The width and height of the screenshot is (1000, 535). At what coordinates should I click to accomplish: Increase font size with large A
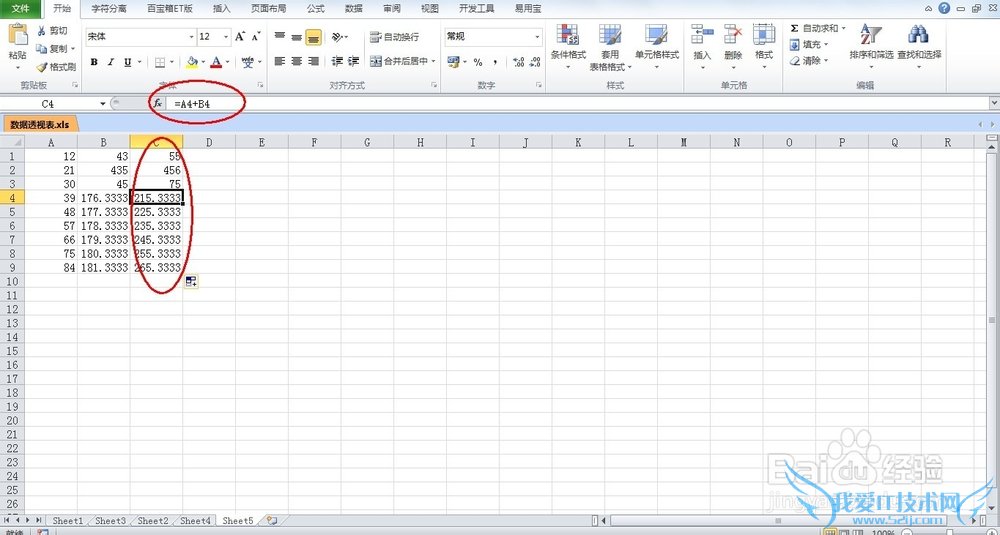[x=240, y=37]
